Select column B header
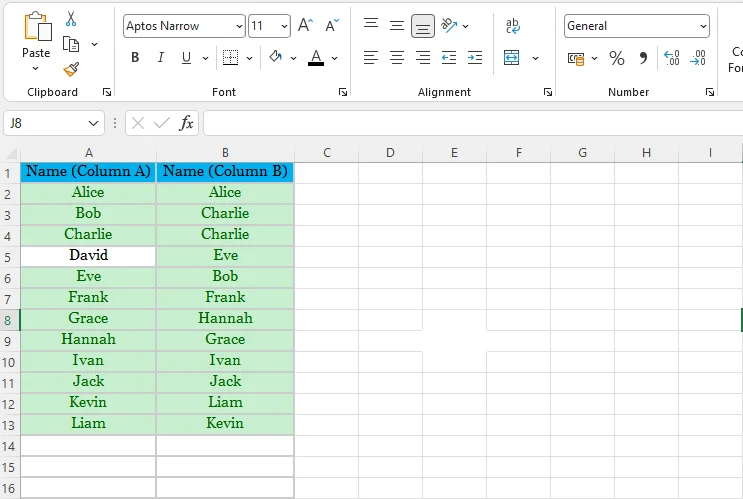The width and height of the screenshot is (743, 499). click(x=226, y=153)
